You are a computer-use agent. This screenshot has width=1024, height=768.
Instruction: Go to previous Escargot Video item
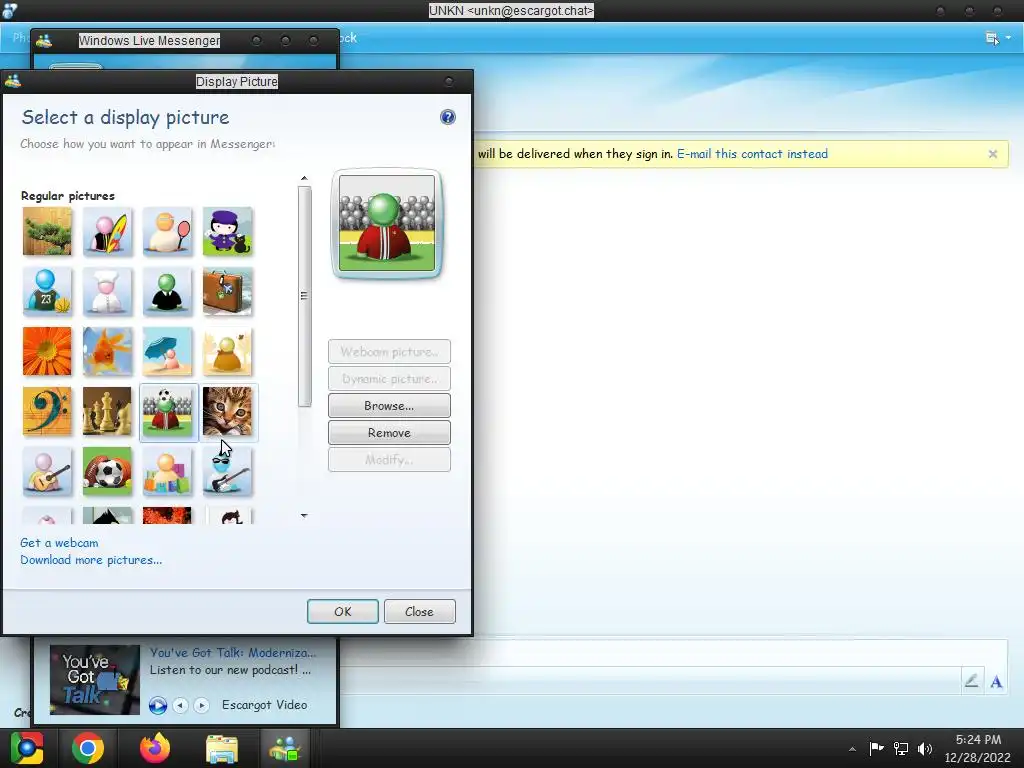point(180,705)
